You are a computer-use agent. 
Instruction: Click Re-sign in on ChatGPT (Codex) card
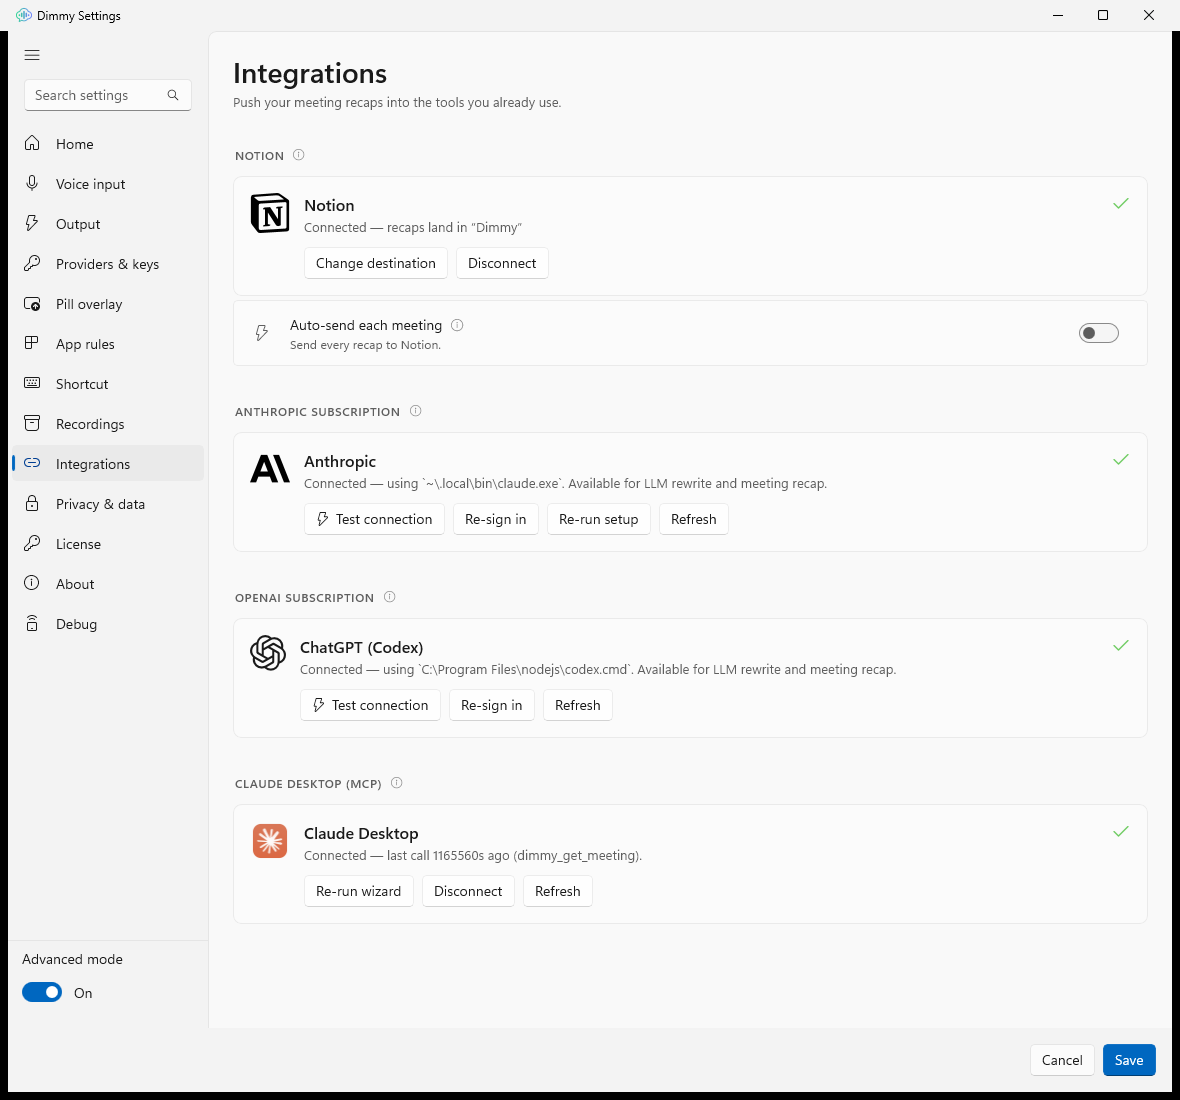[x=491, y=704]
